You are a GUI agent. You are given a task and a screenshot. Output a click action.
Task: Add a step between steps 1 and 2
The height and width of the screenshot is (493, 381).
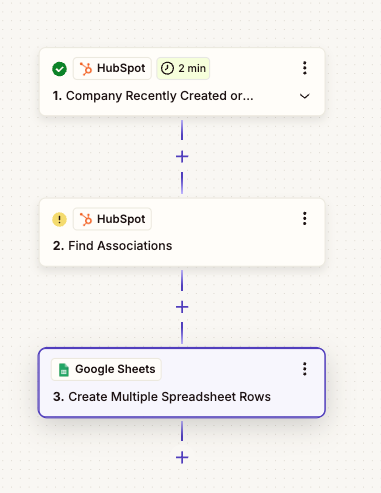pos(182,156)
